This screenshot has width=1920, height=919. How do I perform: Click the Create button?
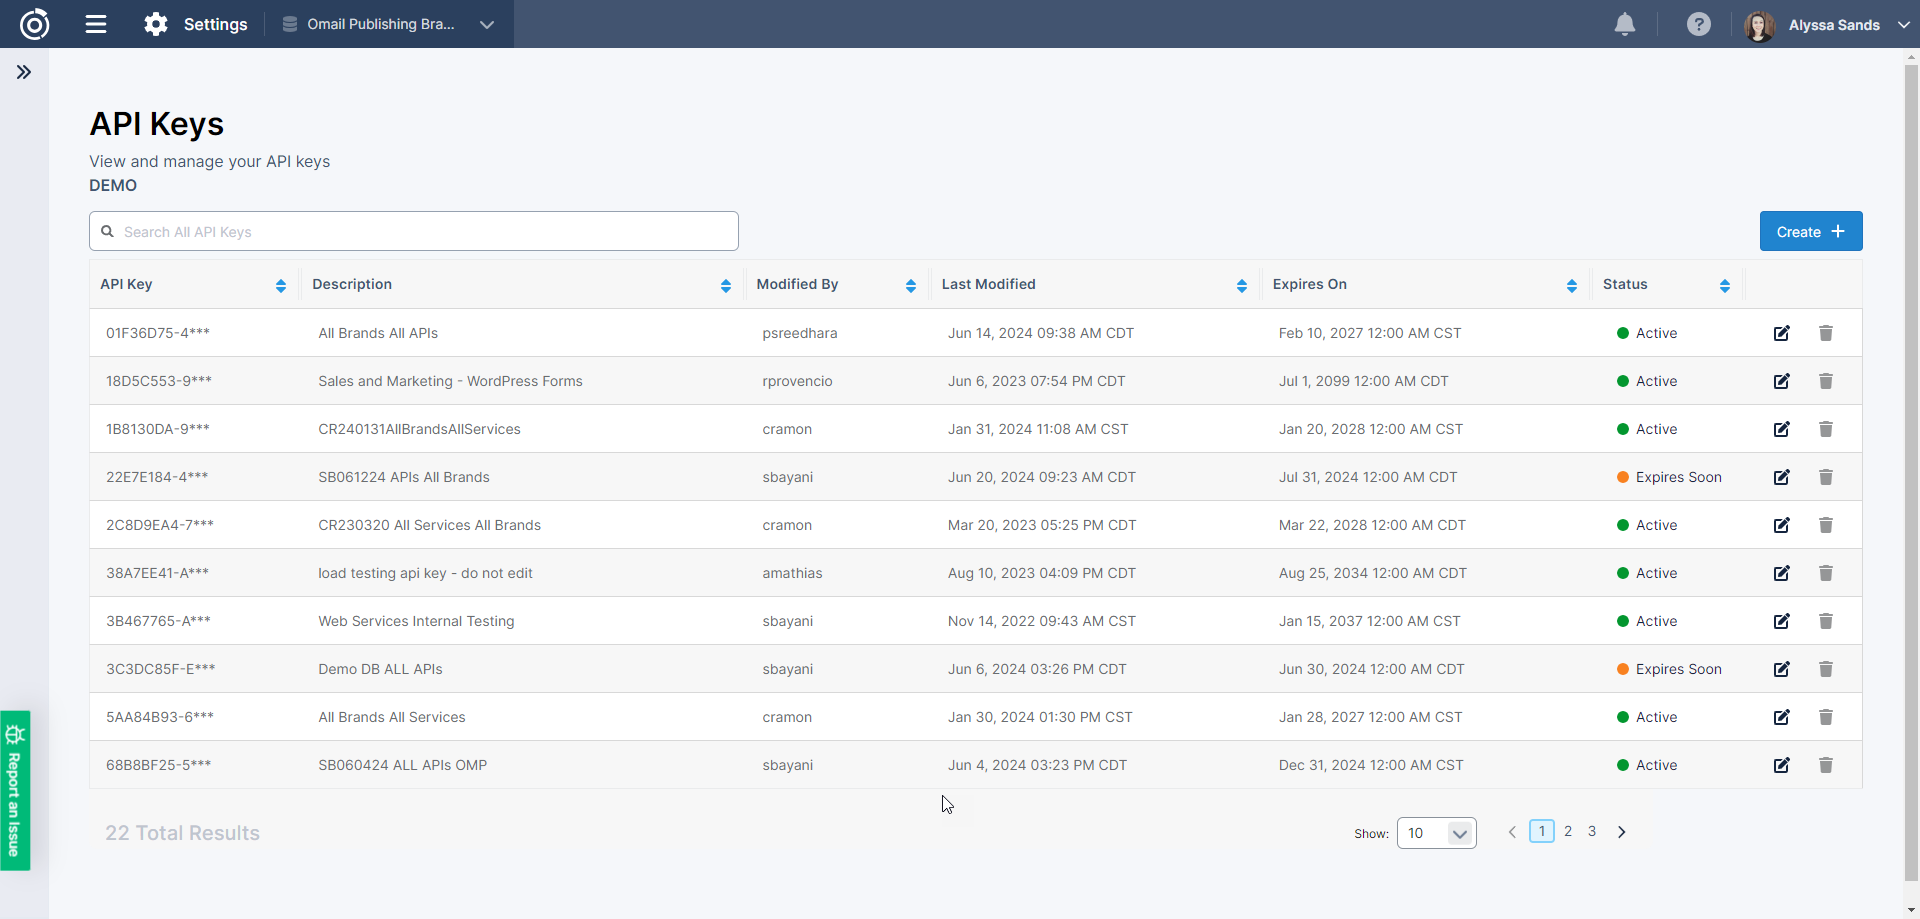[1810, 231]
